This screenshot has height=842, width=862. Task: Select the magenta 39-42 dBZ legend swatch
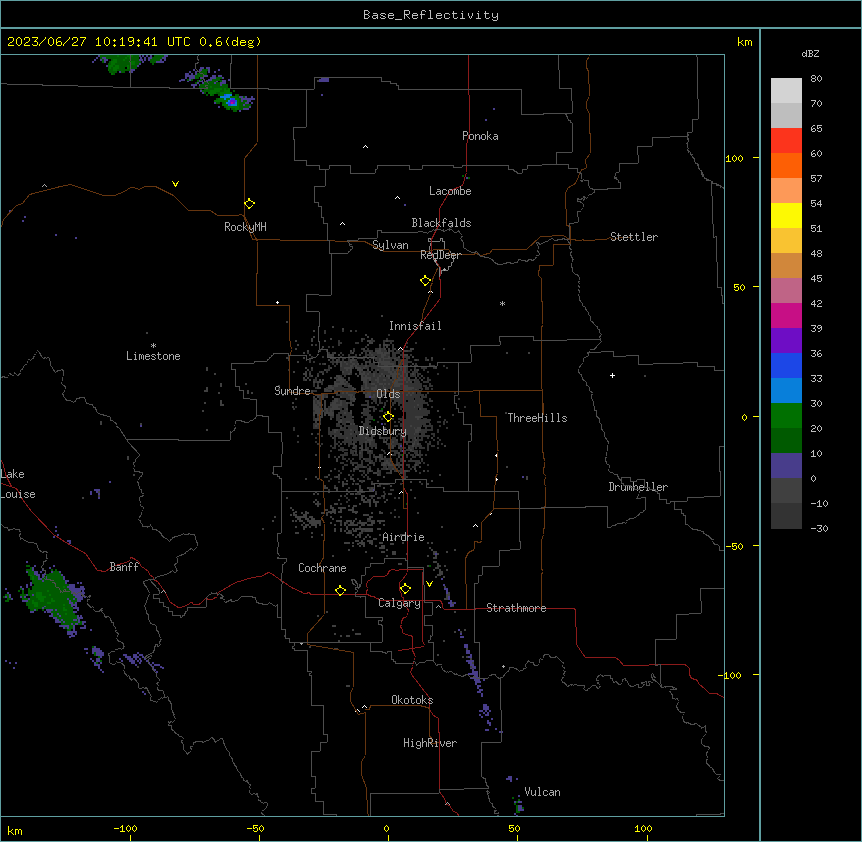pyautogui.click(x=786, y=315)
